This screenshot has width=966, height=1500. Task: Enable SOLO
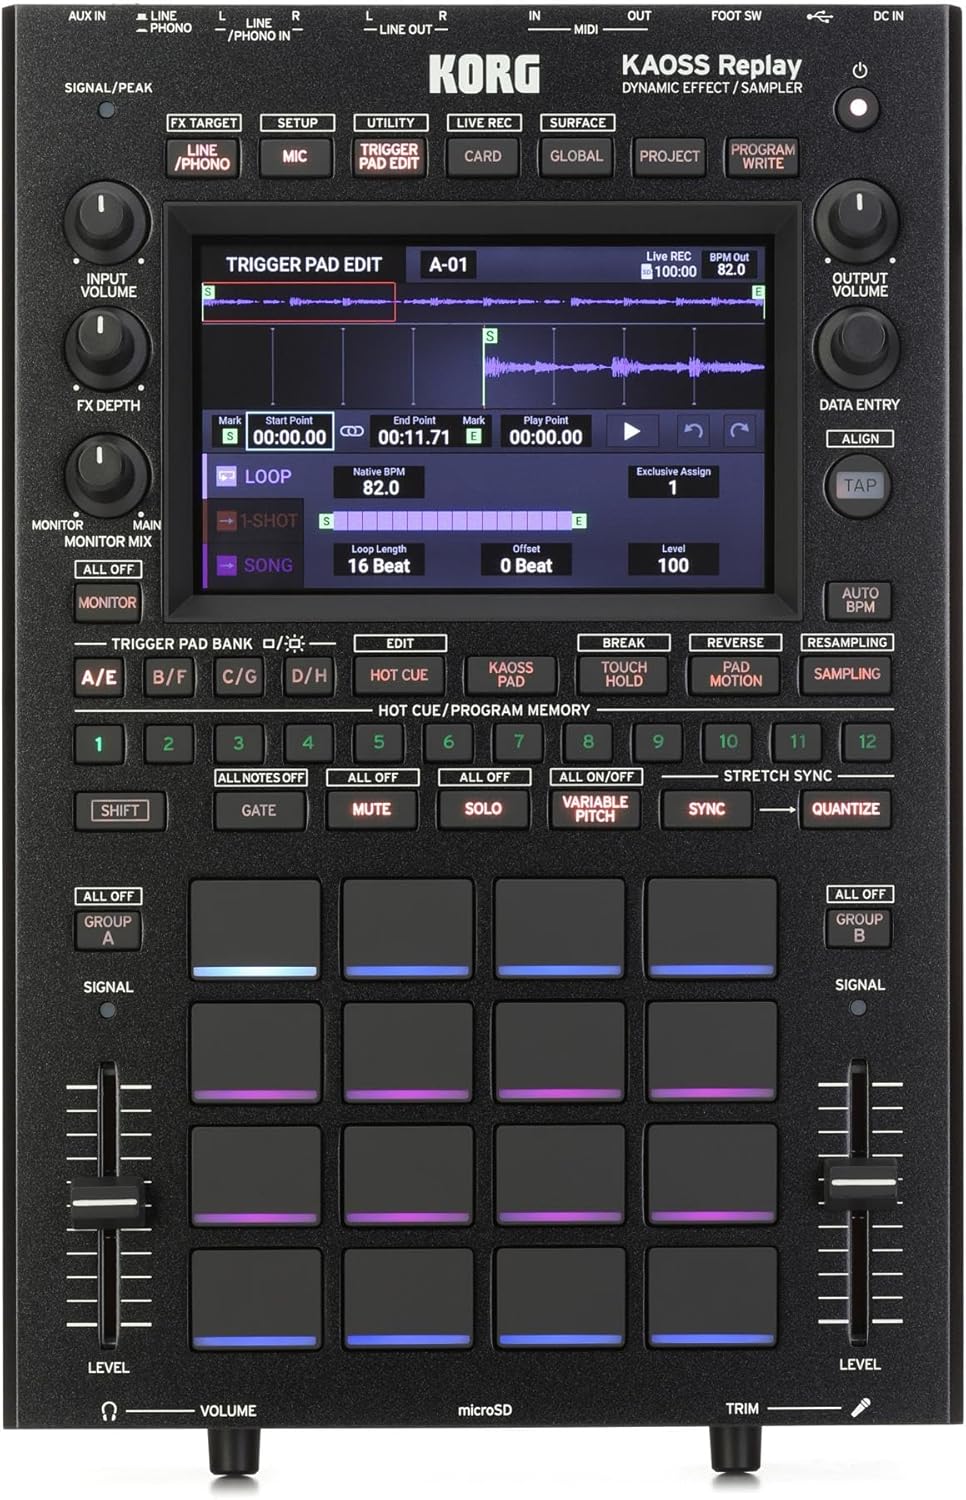482,810
